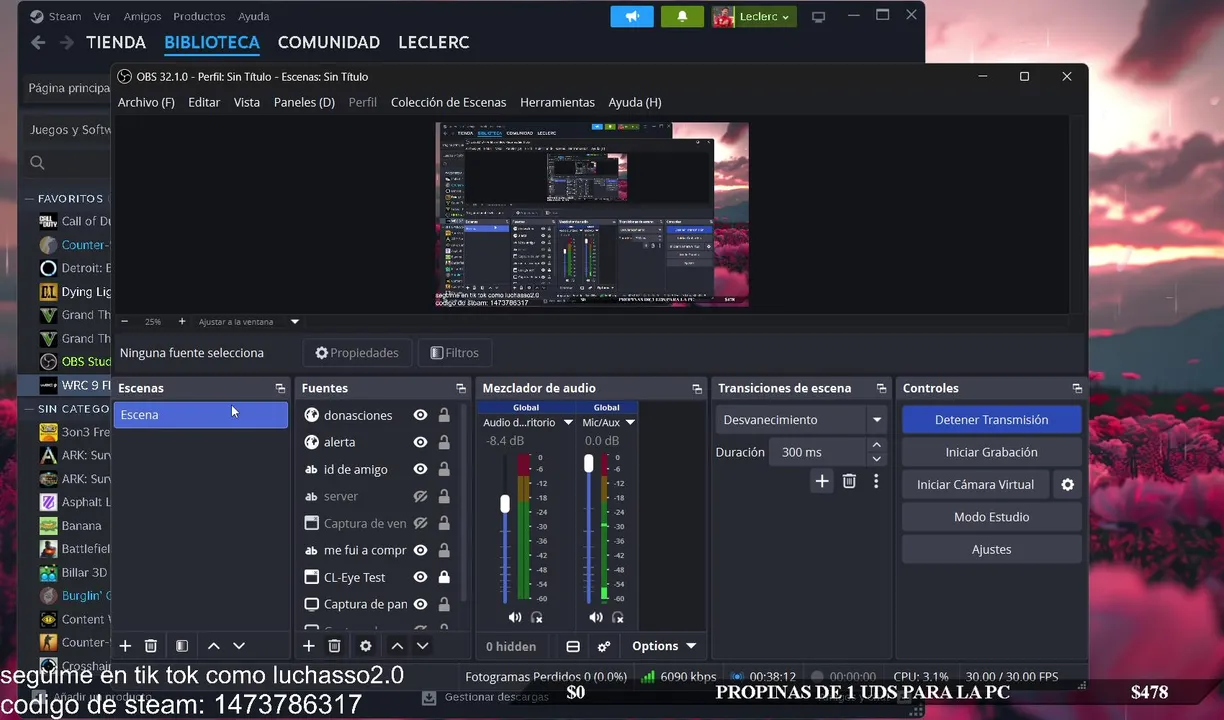
Task: Open the Desvanecimiento transition dropdown
Action: (x=877, y=420)
